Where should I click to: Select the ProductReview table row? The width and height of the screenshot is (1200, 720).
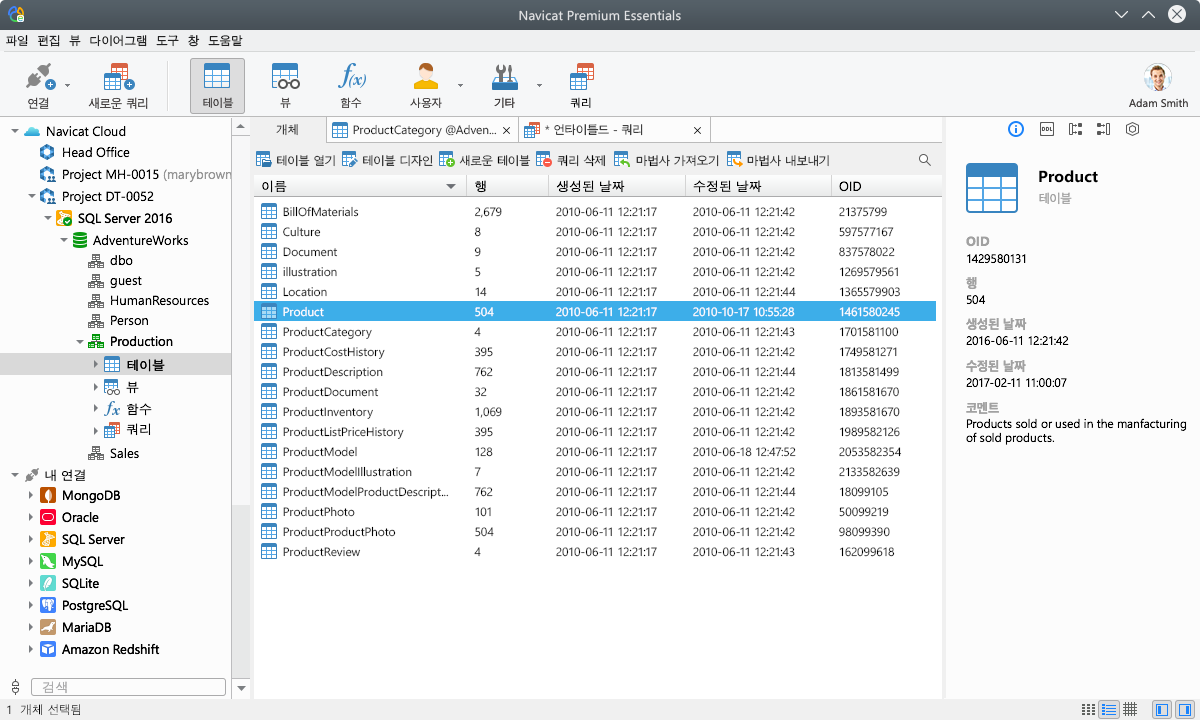click(x=595, y=552)
